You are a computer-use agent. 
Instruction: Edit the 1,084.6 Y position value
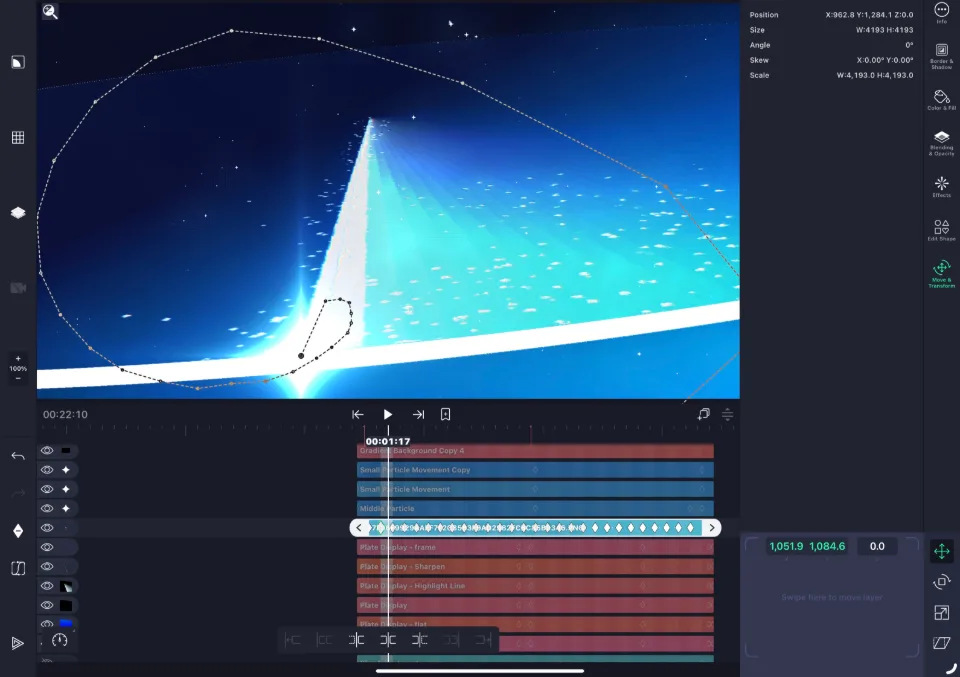(x=827, y=546)
